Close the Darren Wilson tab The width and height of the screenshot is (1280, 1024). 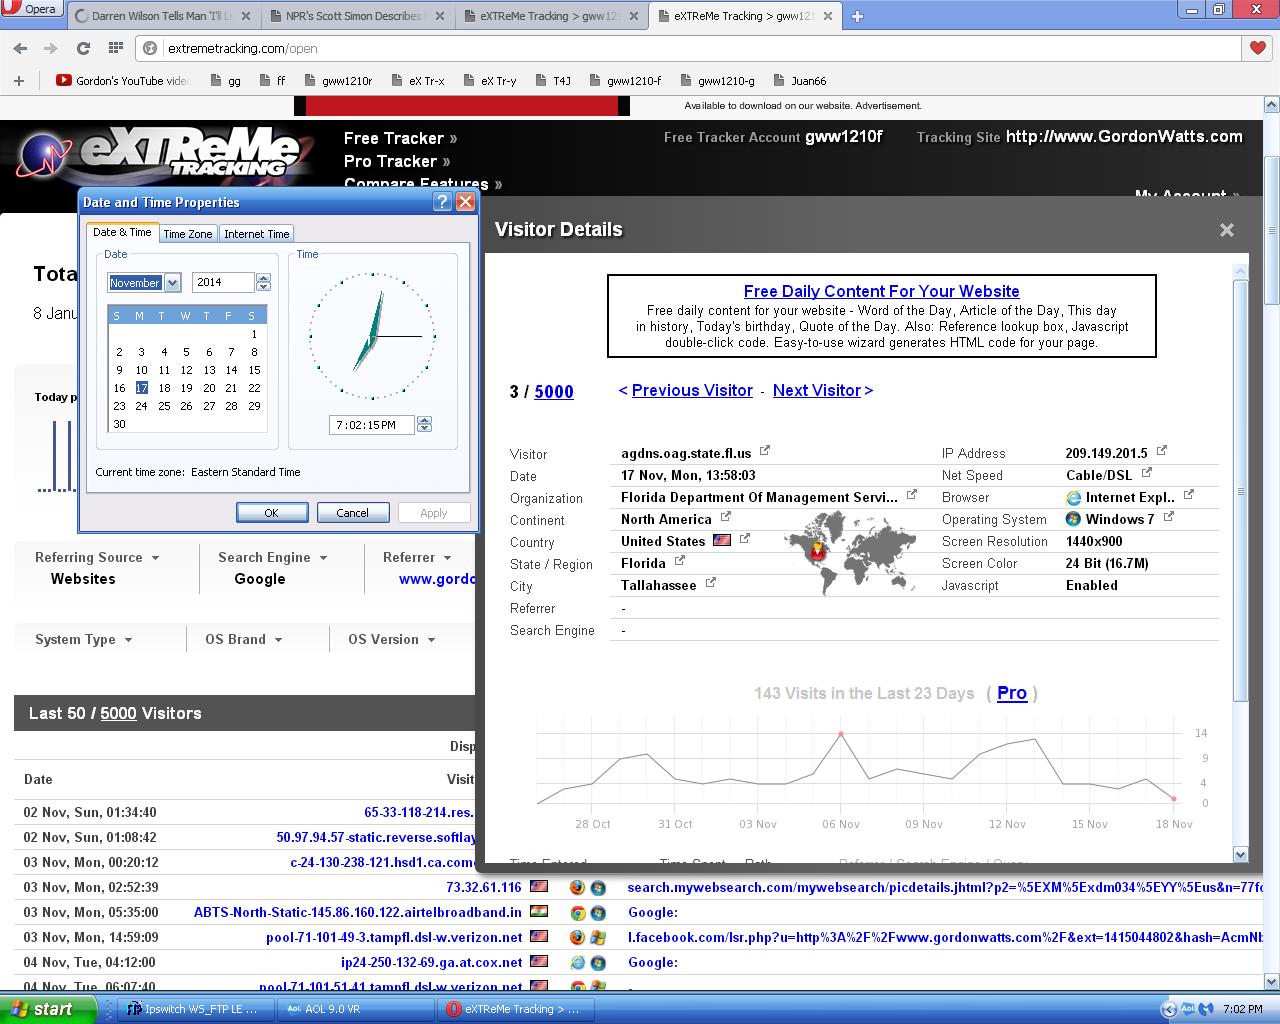[246, 16]
